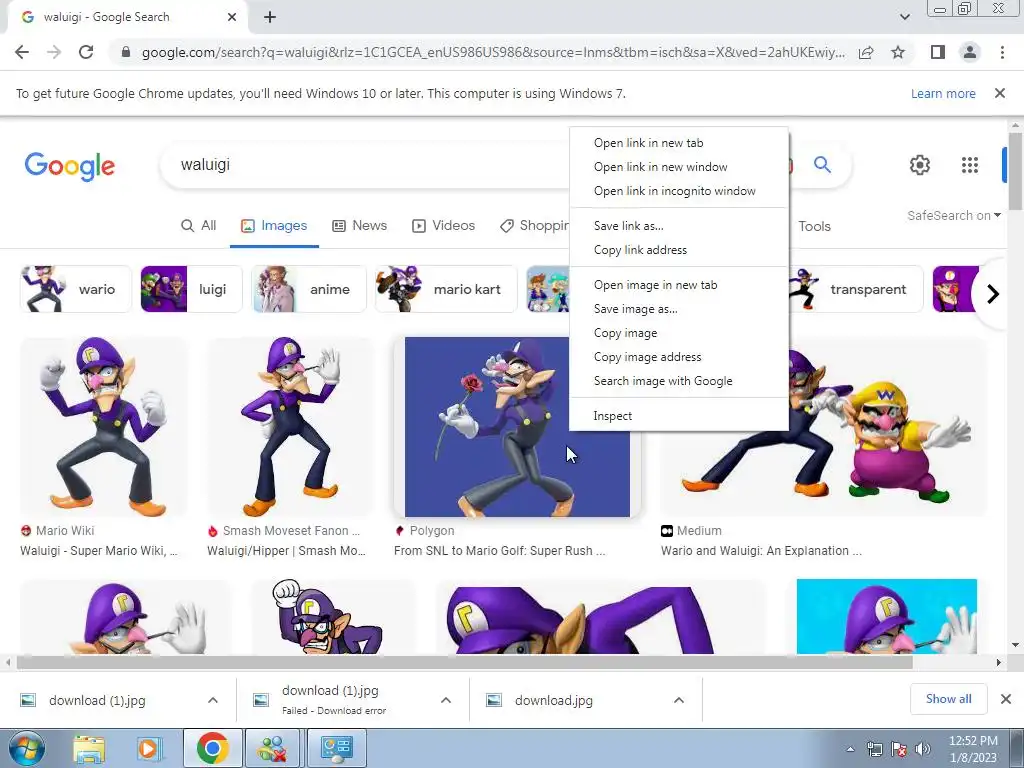The image size is (1024, 768).
Task: Open a new tab with the plus icon
Action: 270,18
